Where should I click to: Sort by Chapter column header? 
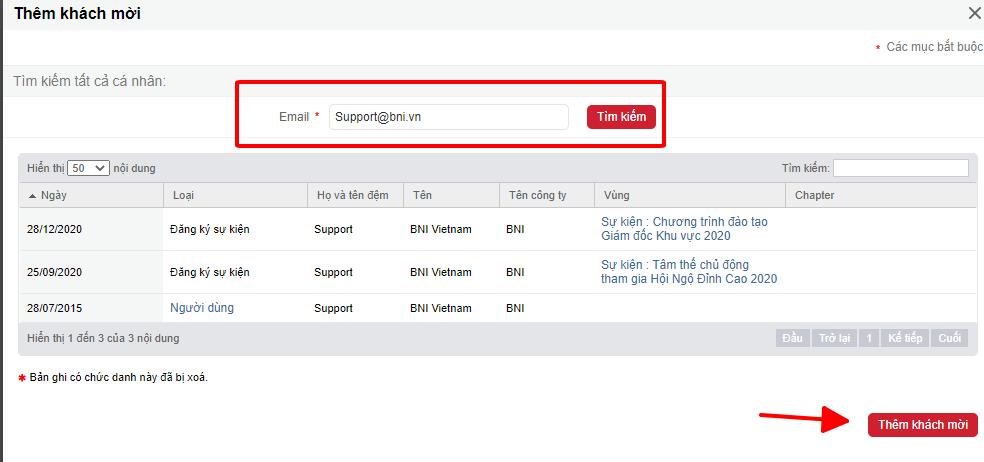point(881,195)
